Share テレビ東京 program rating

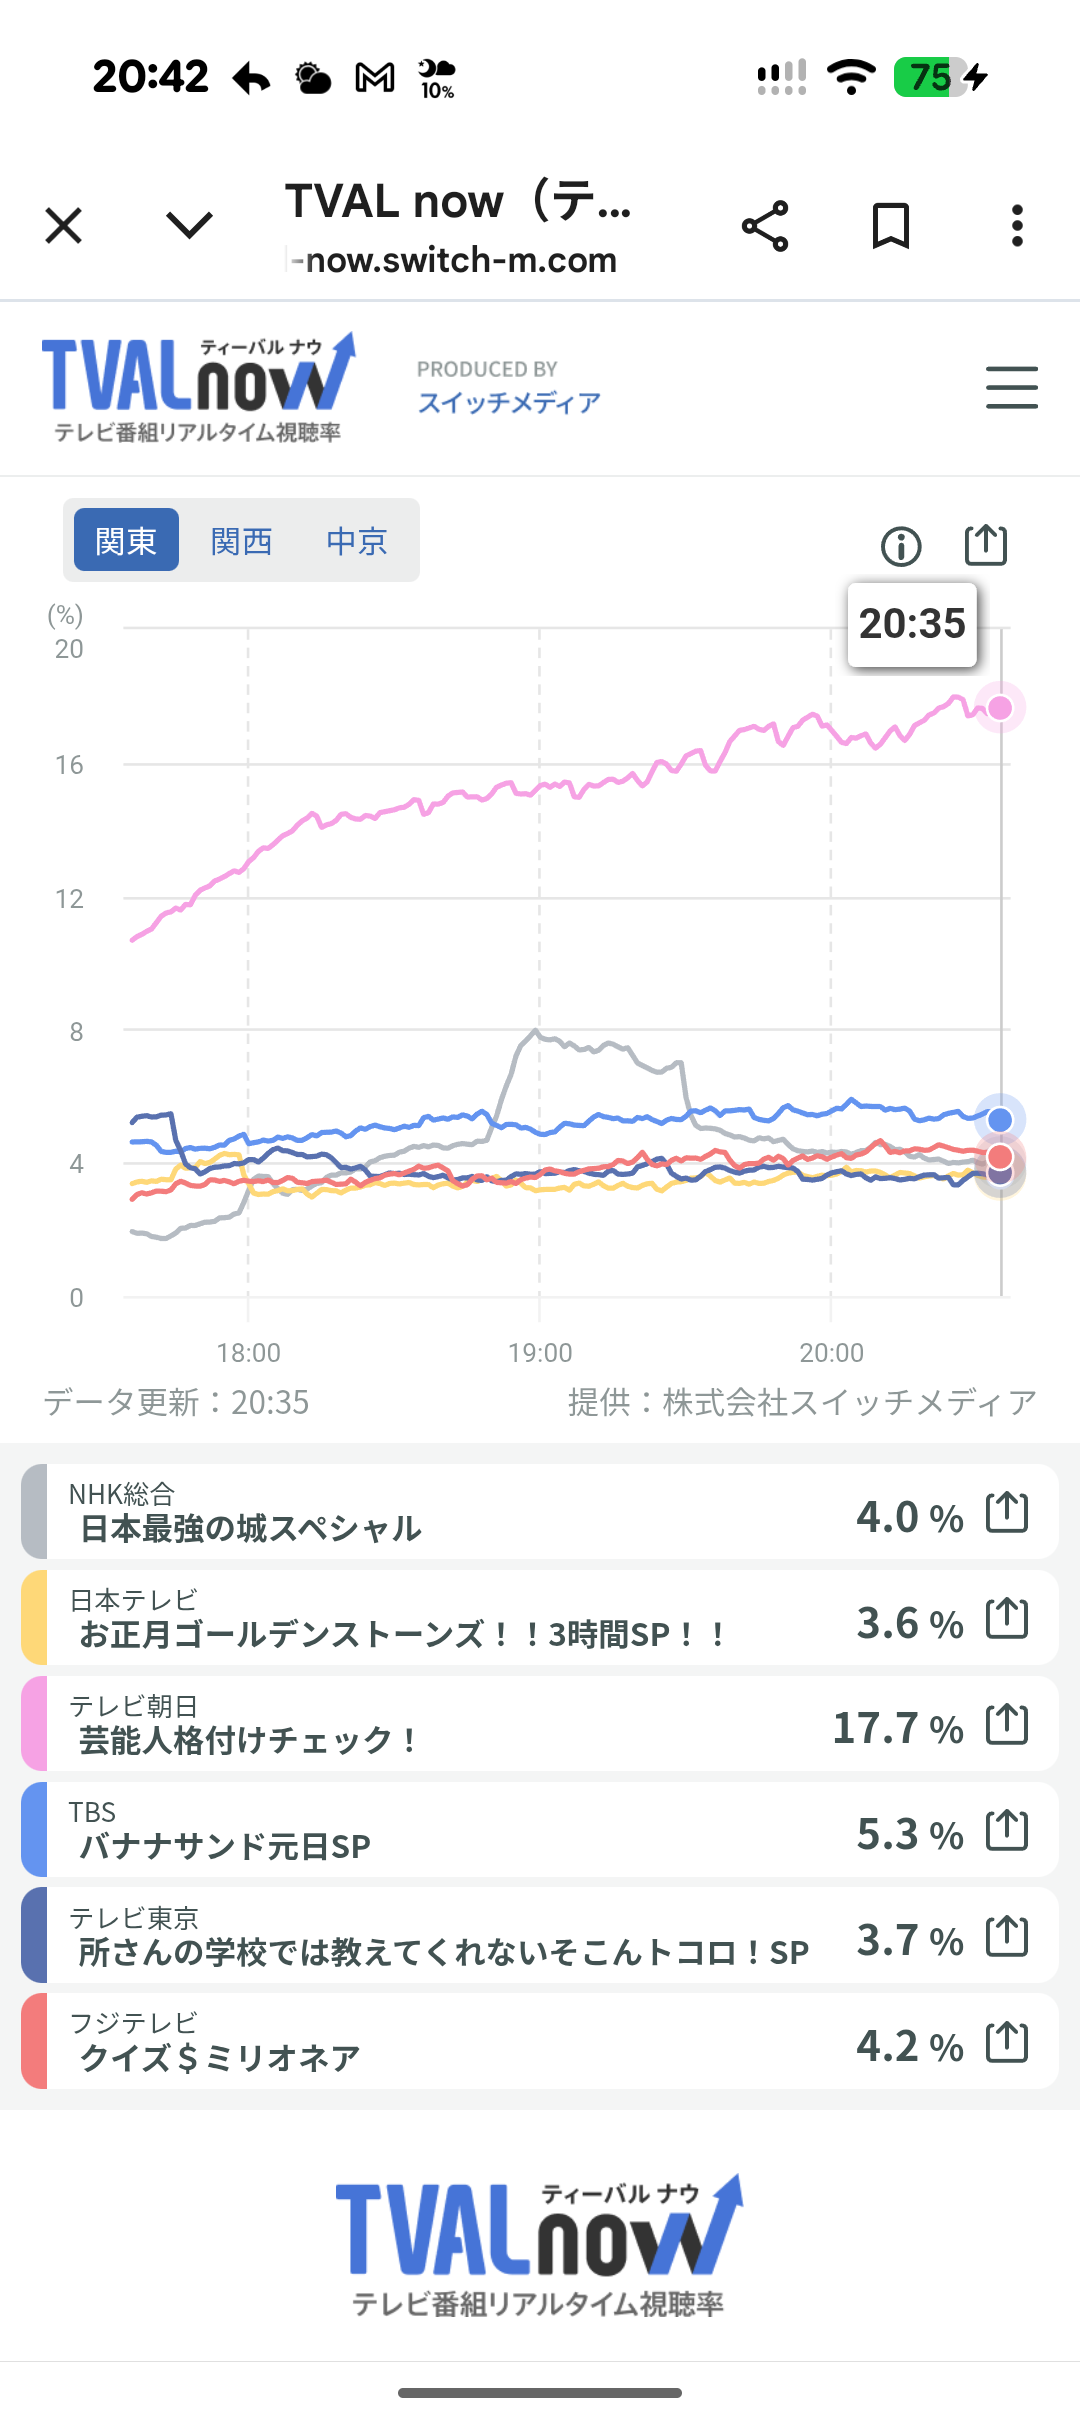1007,1935
